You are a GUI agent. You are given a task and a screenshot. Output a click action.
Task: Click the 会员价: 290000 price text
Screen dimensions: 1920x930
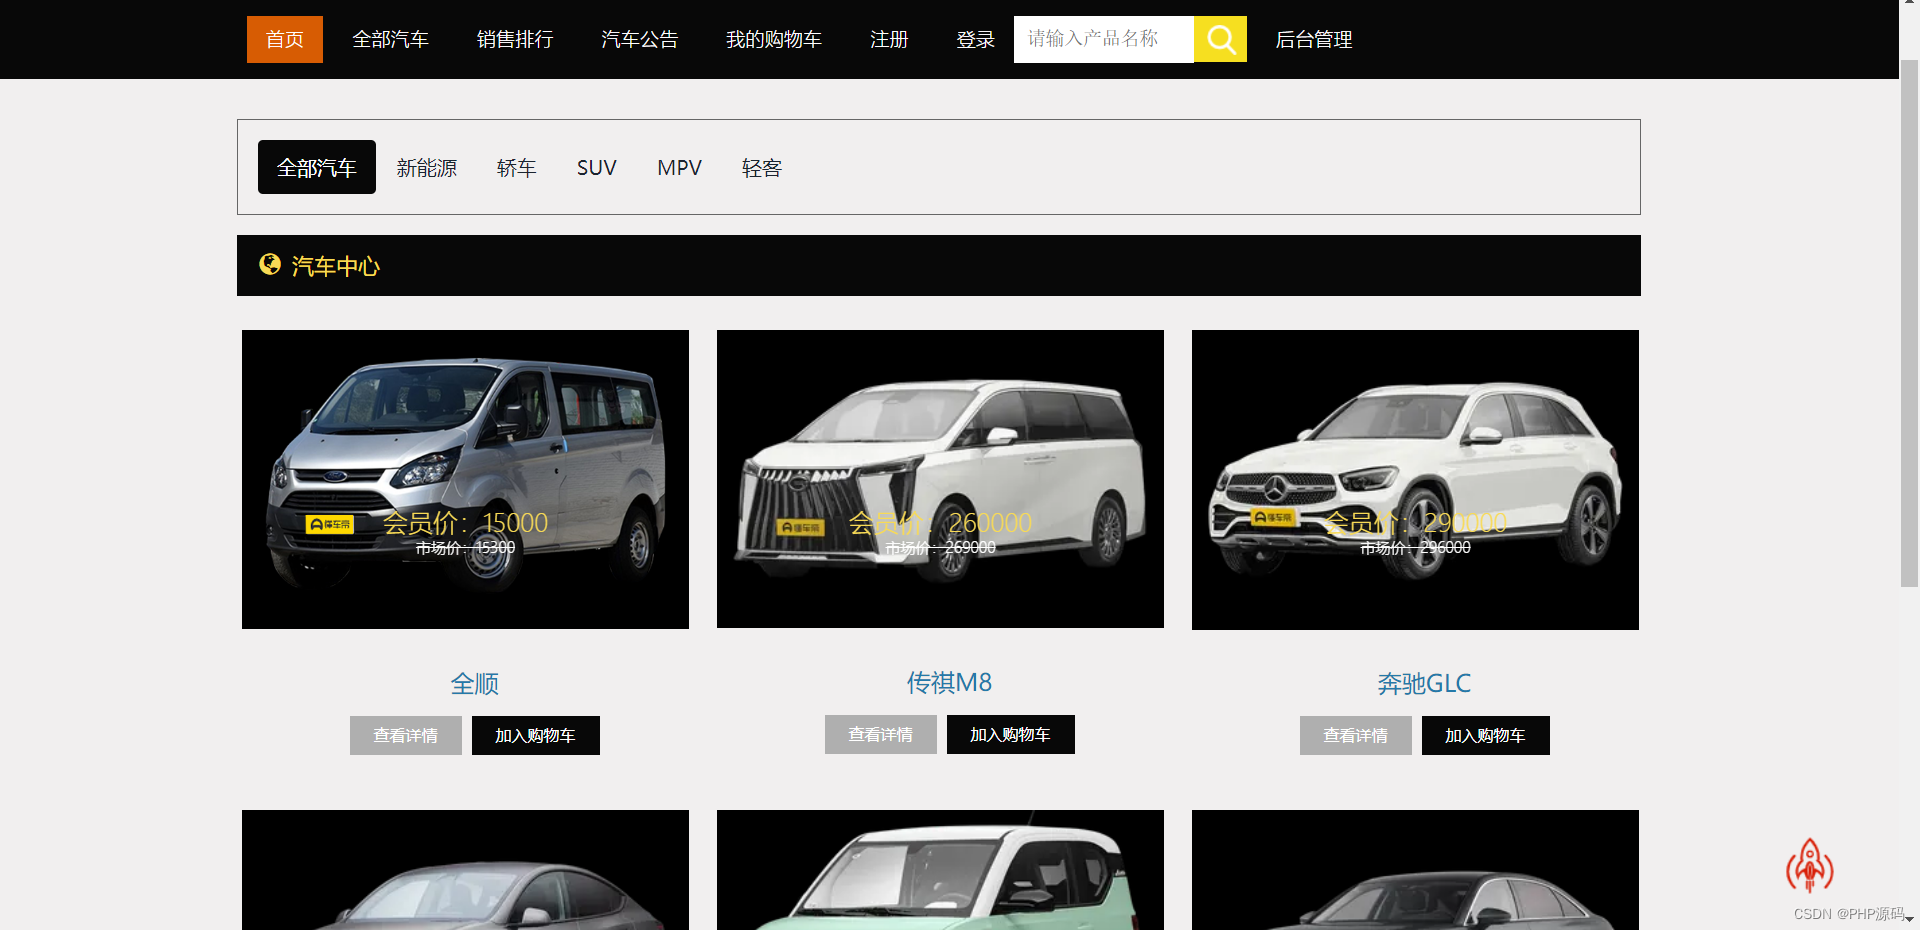1415,523
